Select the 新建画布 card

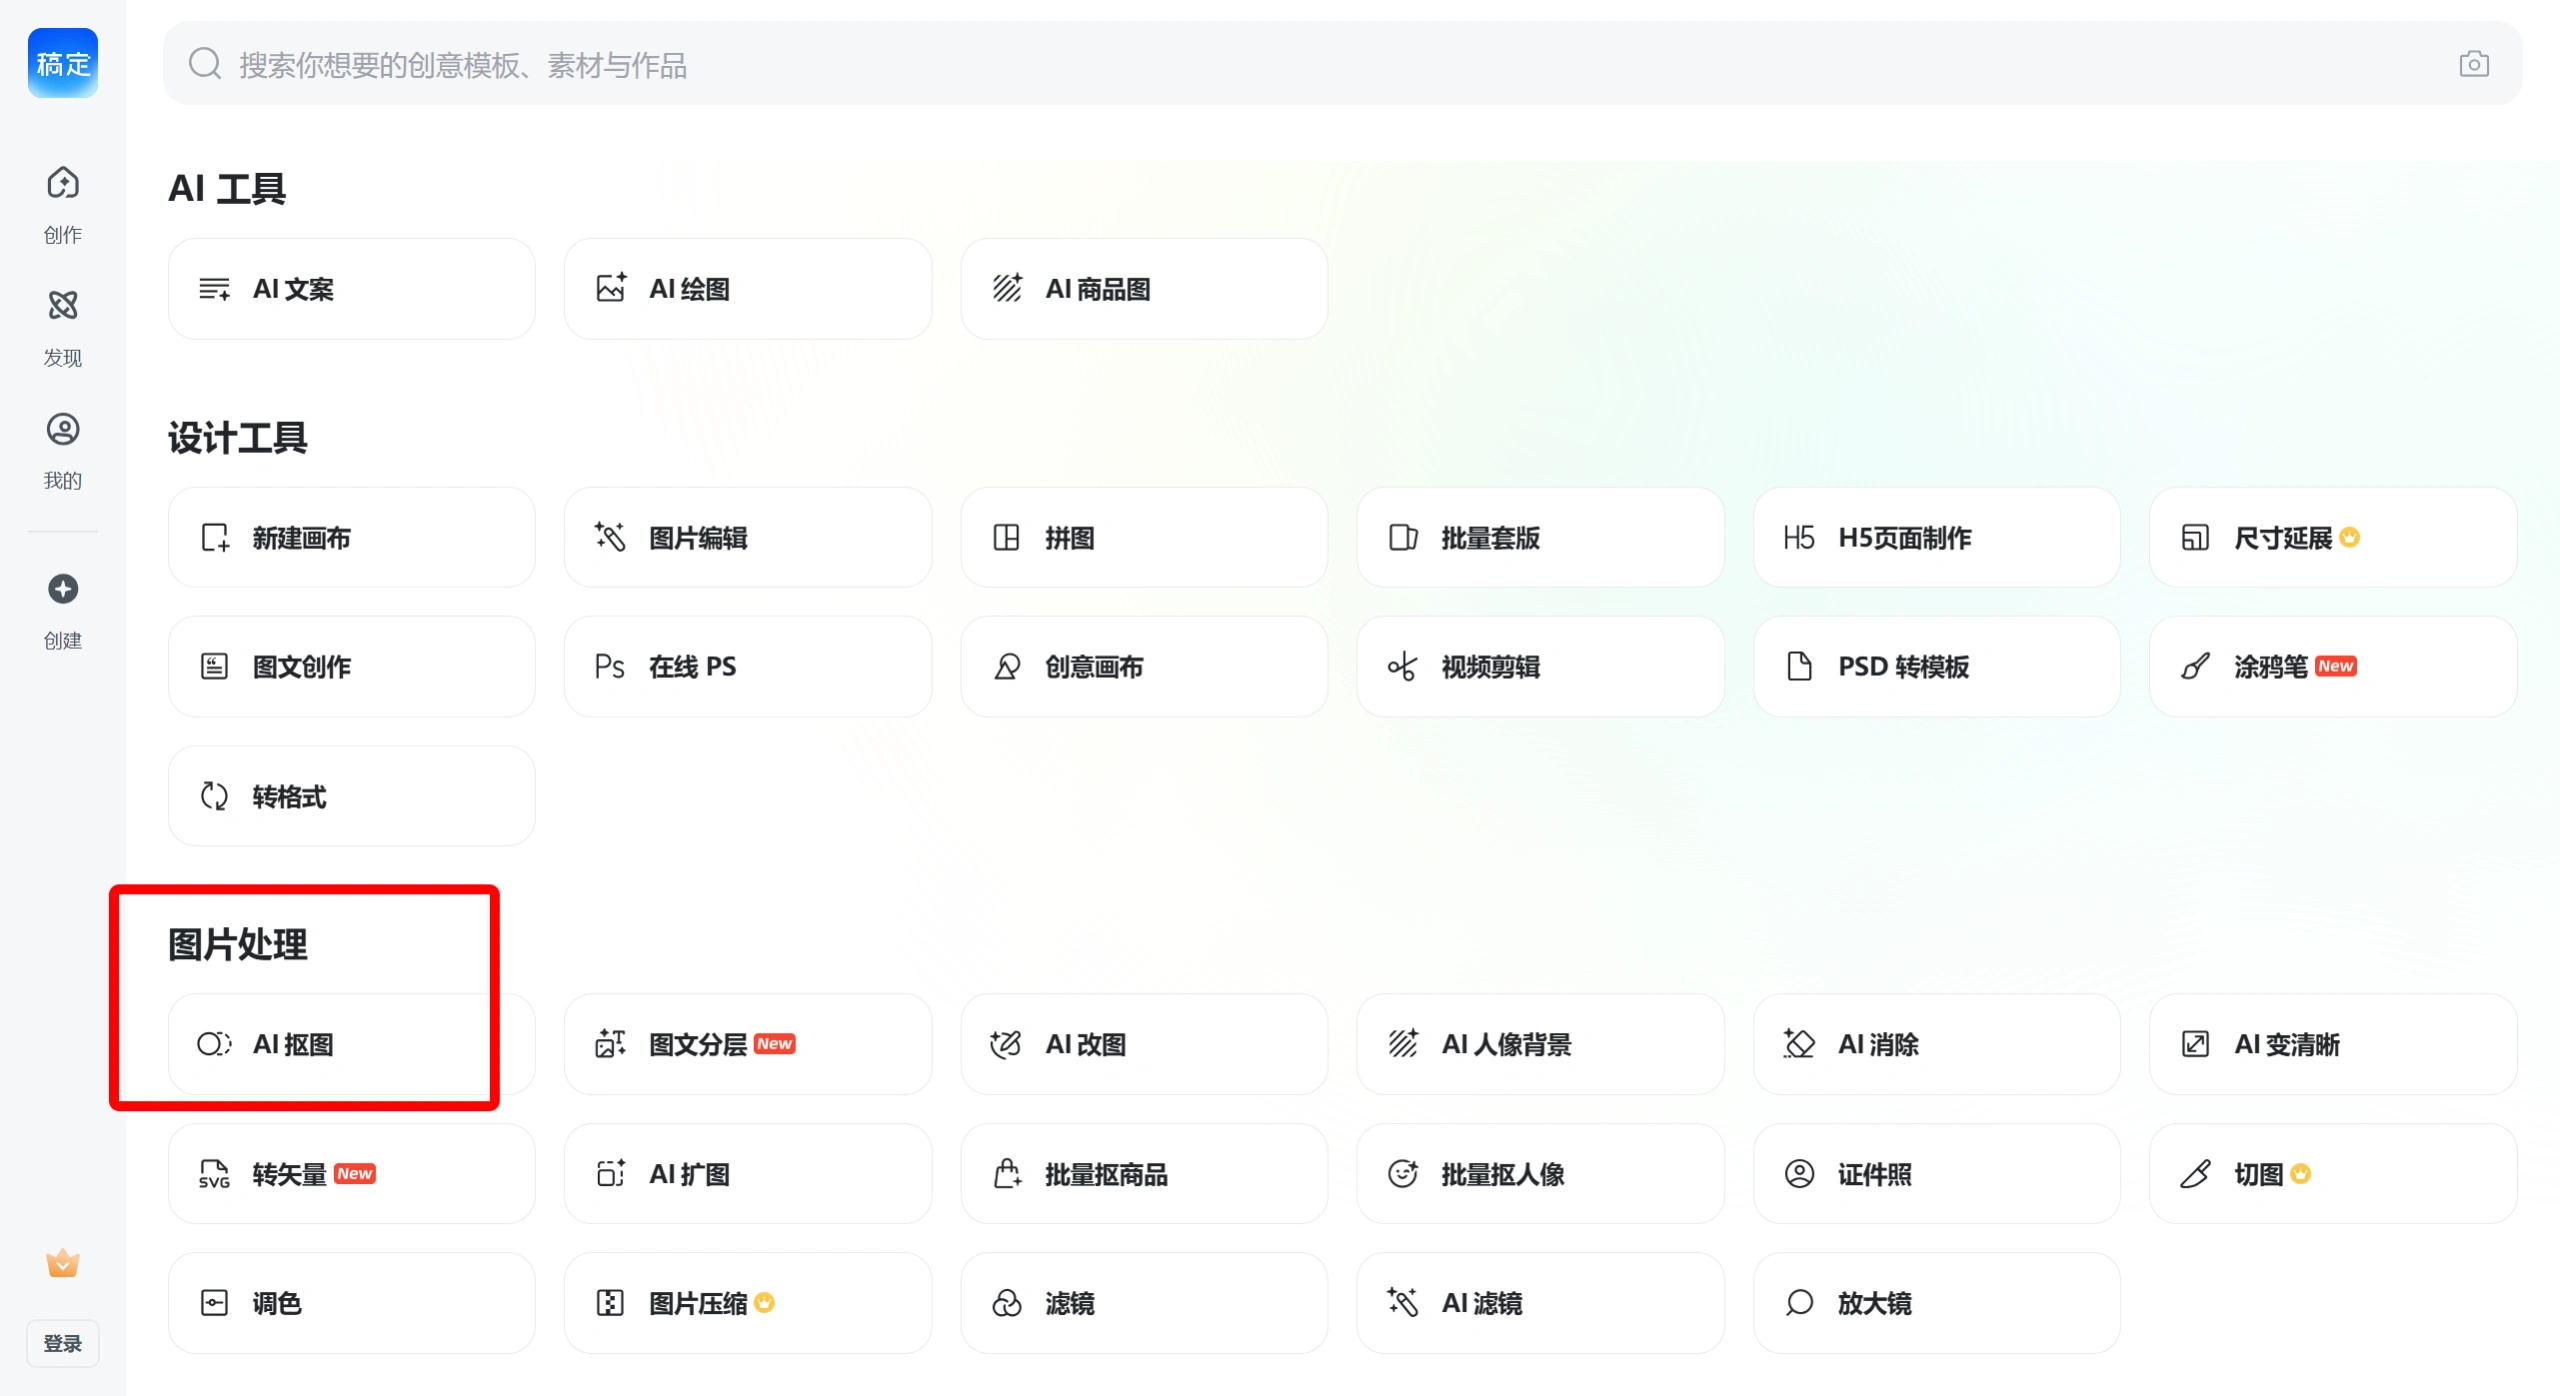tap(352, 538)
